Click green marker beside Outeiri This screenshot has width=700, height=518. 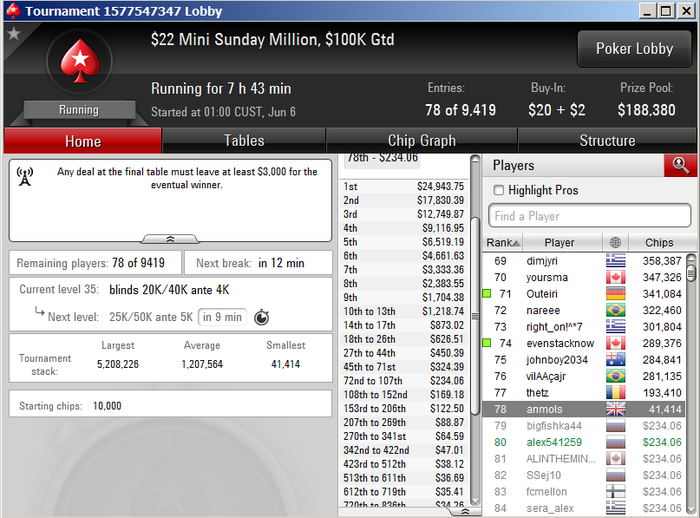coord(487,294)
